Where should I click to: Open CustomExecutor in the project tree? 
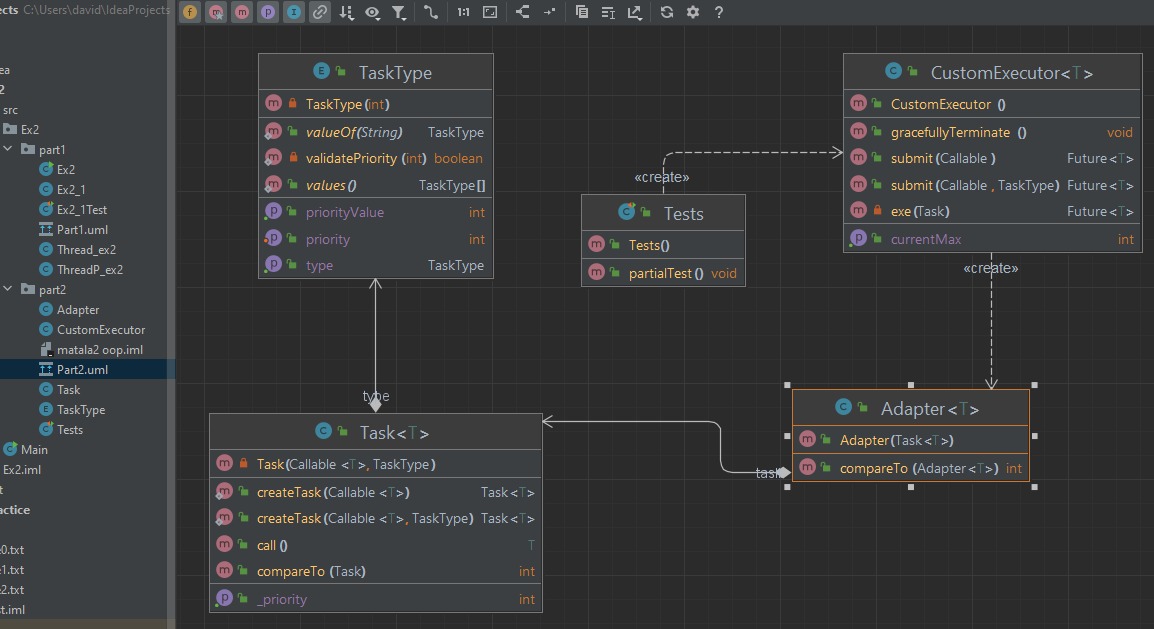(100, 330)
